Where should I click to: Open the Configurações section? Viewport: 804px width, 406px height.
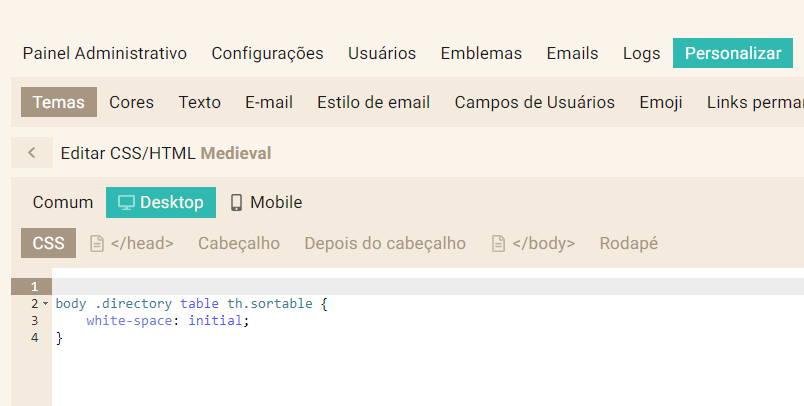(x=267, y=53)
